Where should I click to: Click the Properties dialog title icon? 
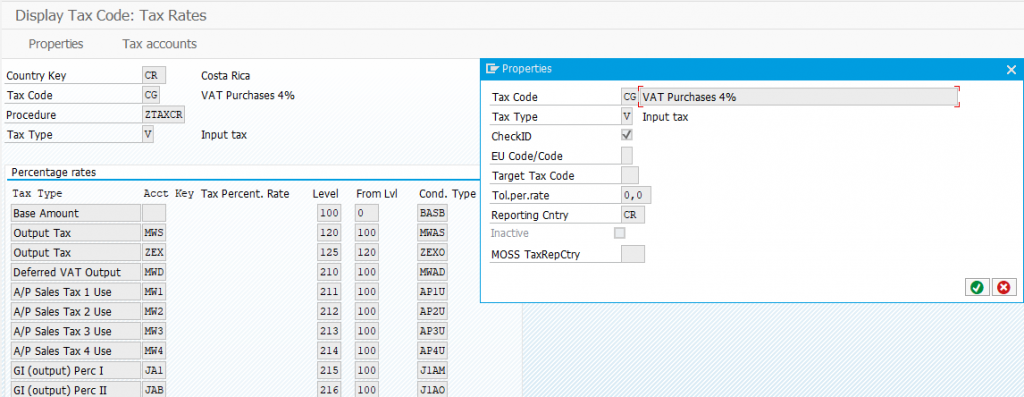coord(492,69)
